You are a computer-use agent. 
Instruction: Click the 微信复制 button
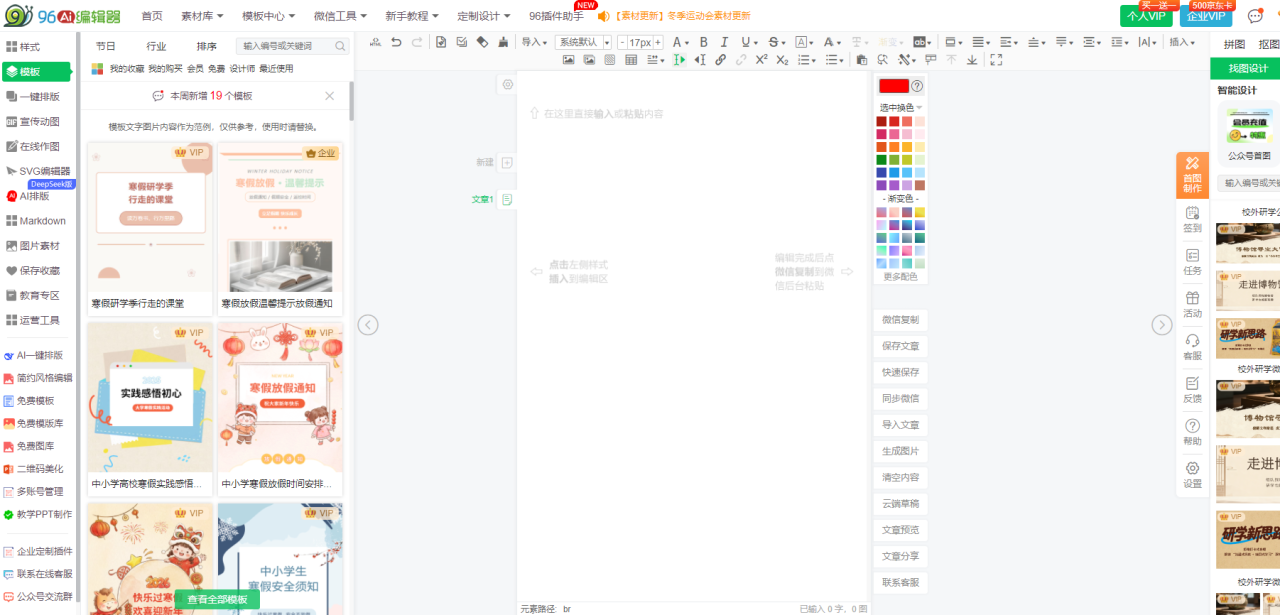[x=900, y=320]
